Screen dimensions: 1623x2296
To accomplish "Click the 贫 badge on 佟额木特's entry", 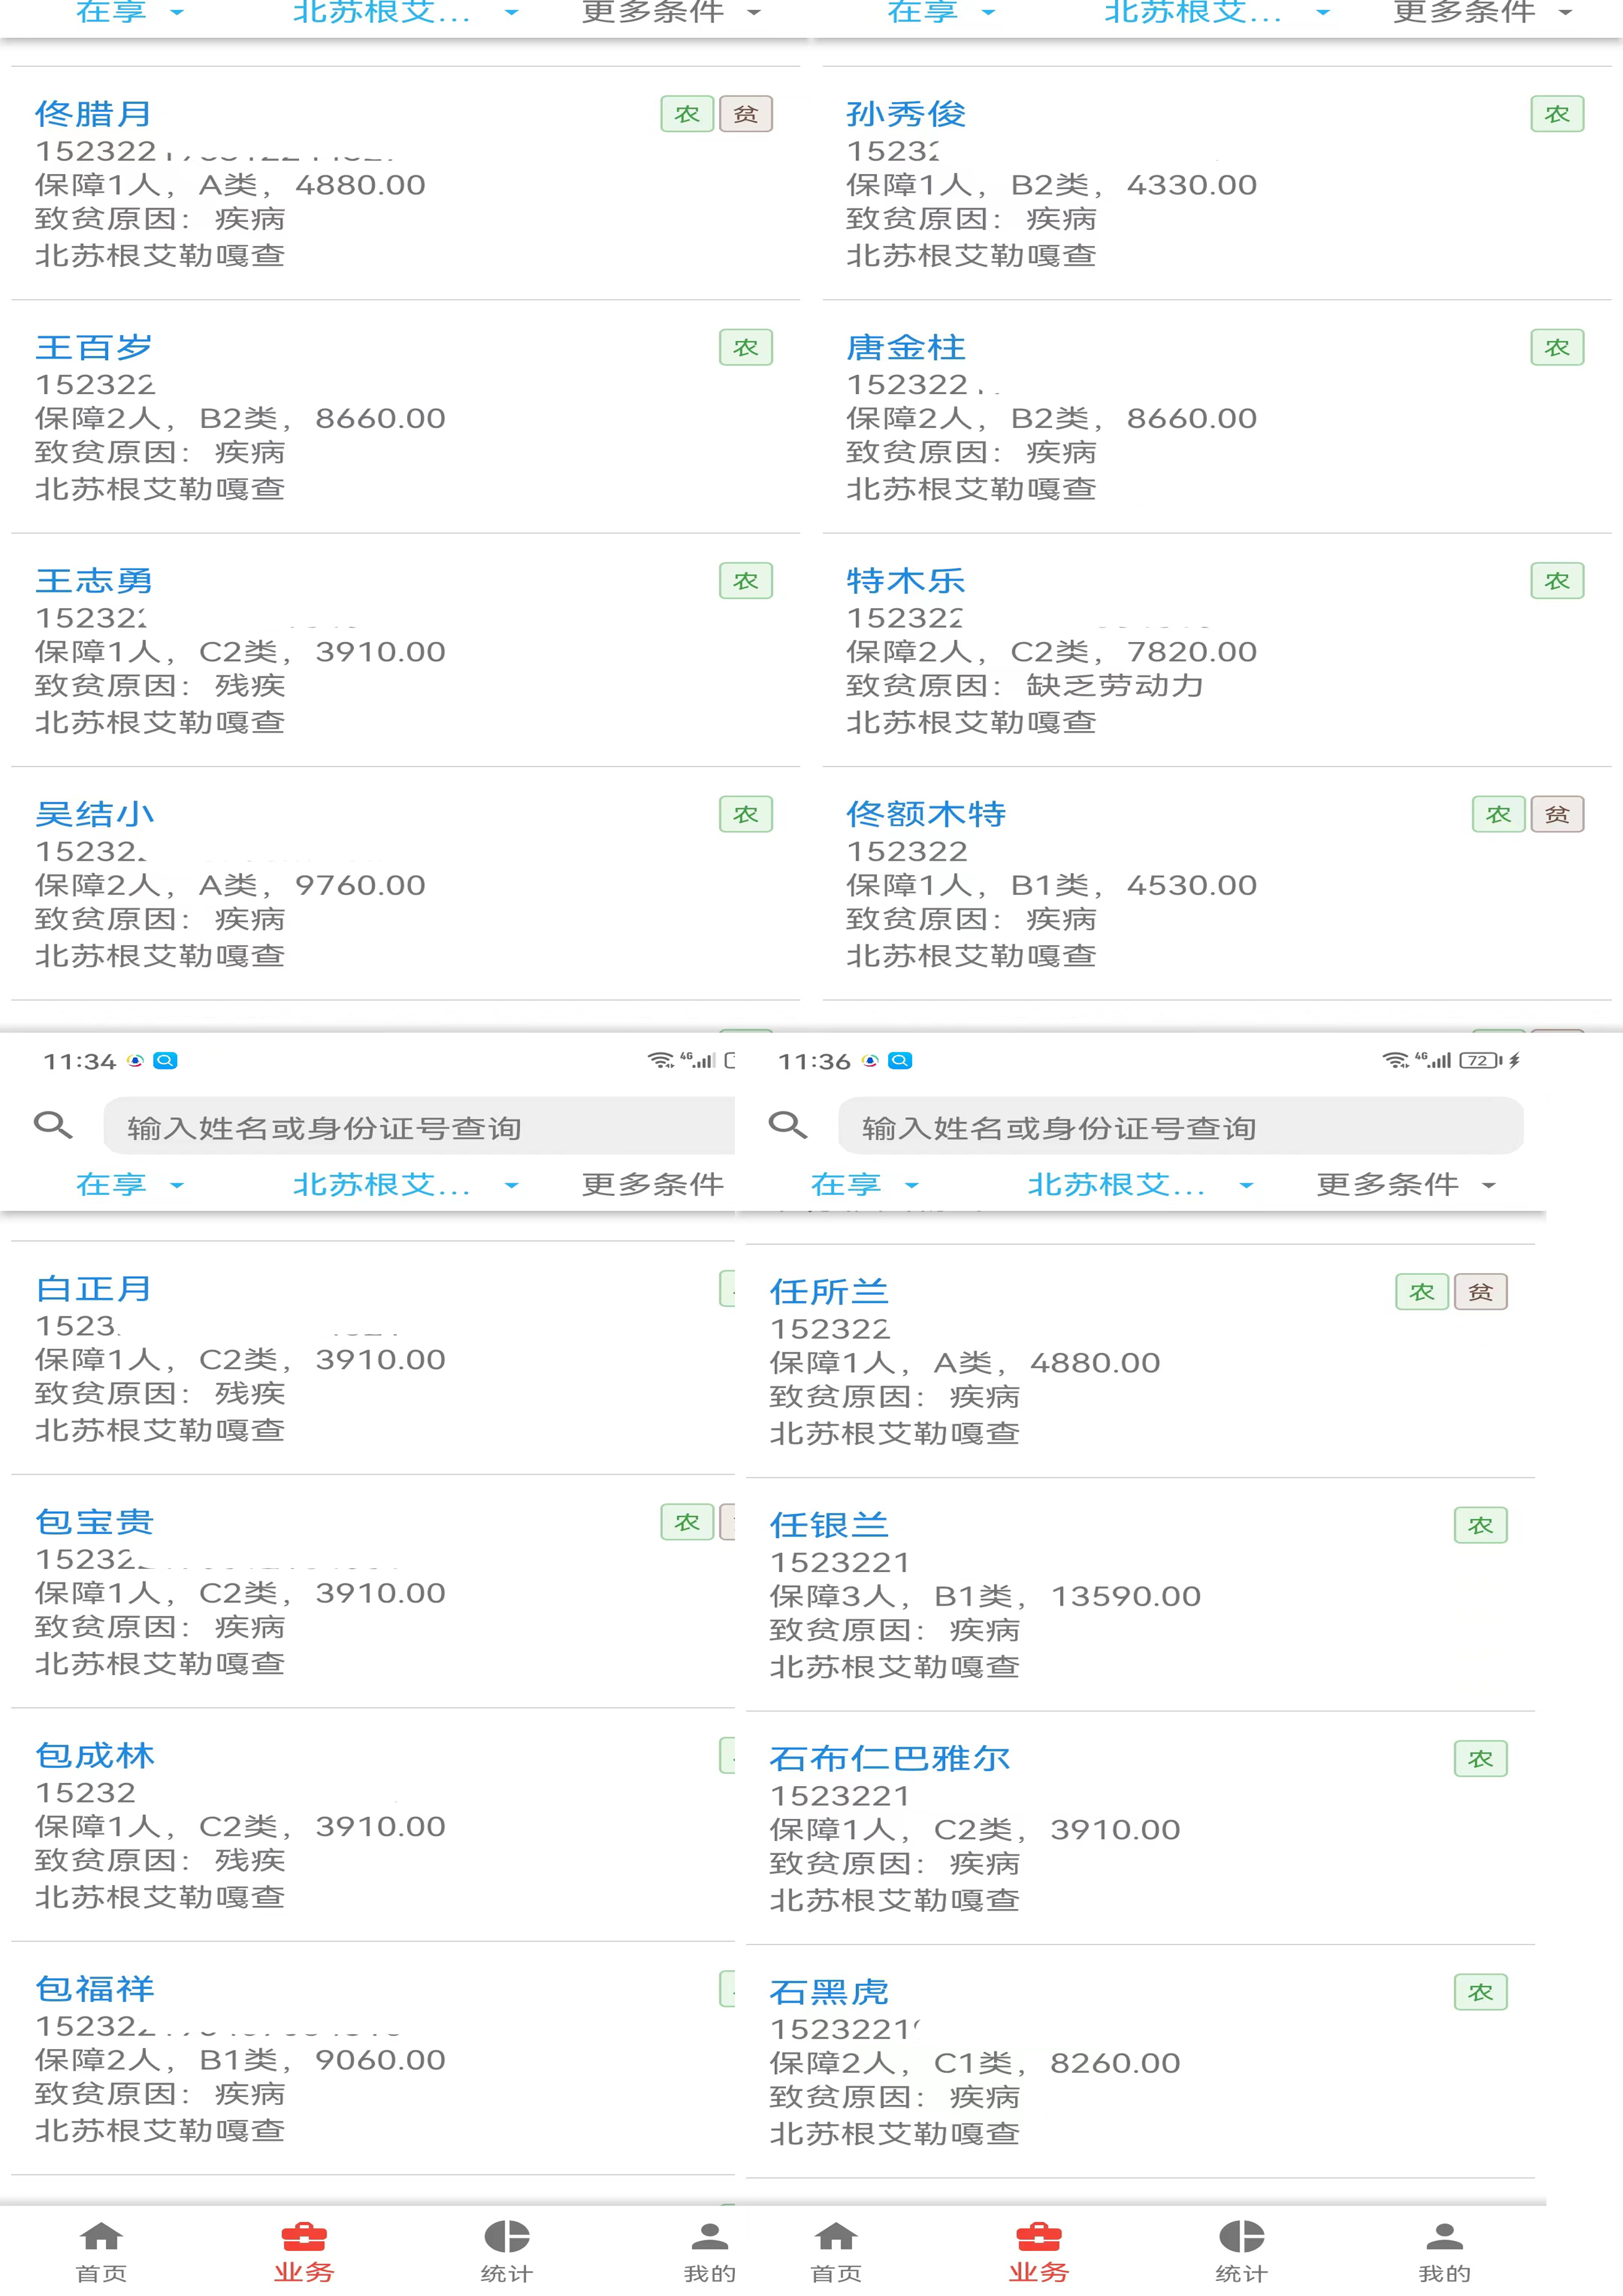I will [1557, 814].
